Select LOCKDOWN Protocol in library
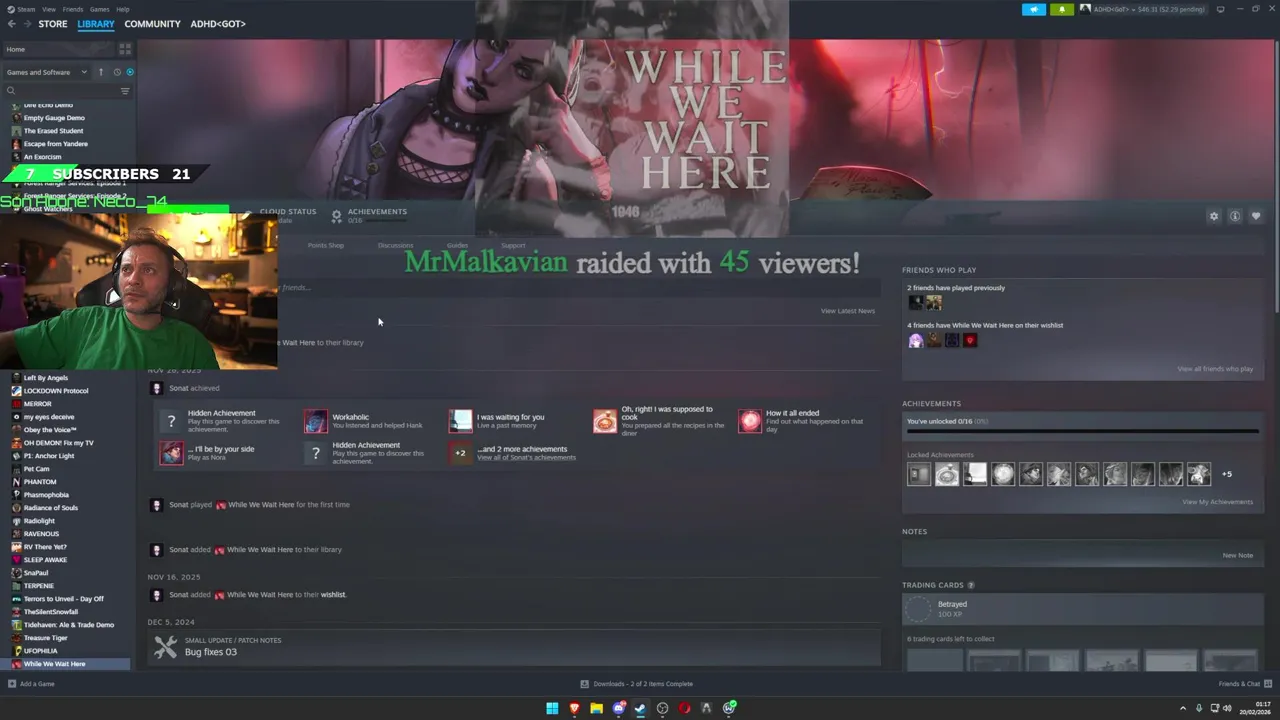This screenshot has width=1280, height=720. coord(56,391)
